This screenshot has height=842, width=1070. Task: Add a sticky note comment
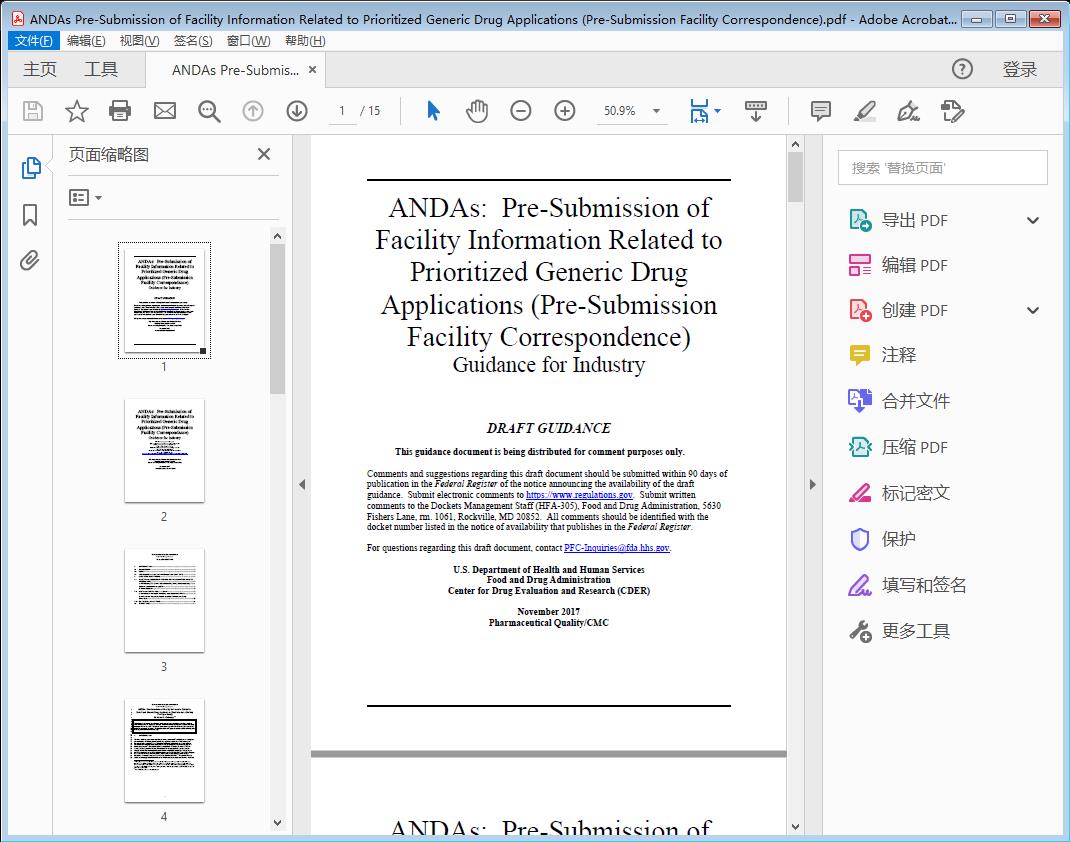click(x=820, y=111)
